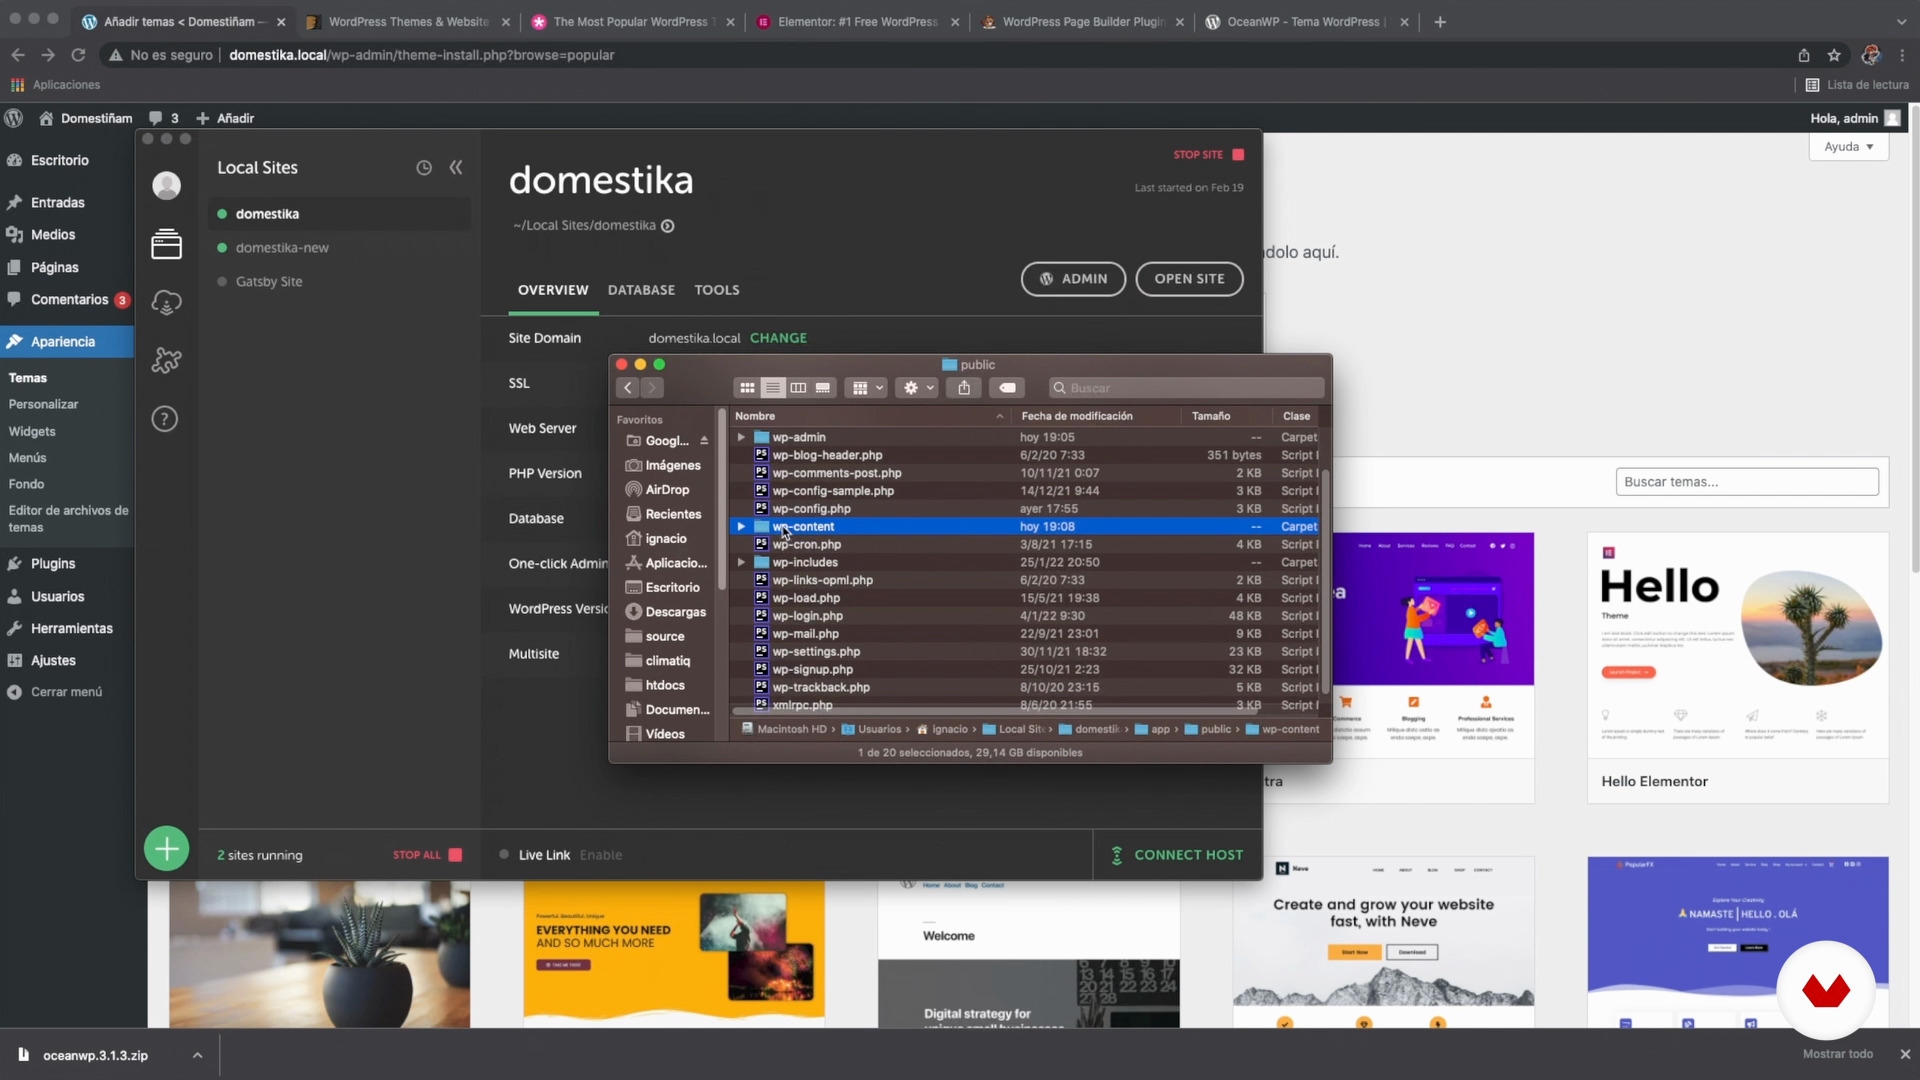The image size is (1920, 1080).
Task: Go forward in Finder window
Action: [652, 388]
